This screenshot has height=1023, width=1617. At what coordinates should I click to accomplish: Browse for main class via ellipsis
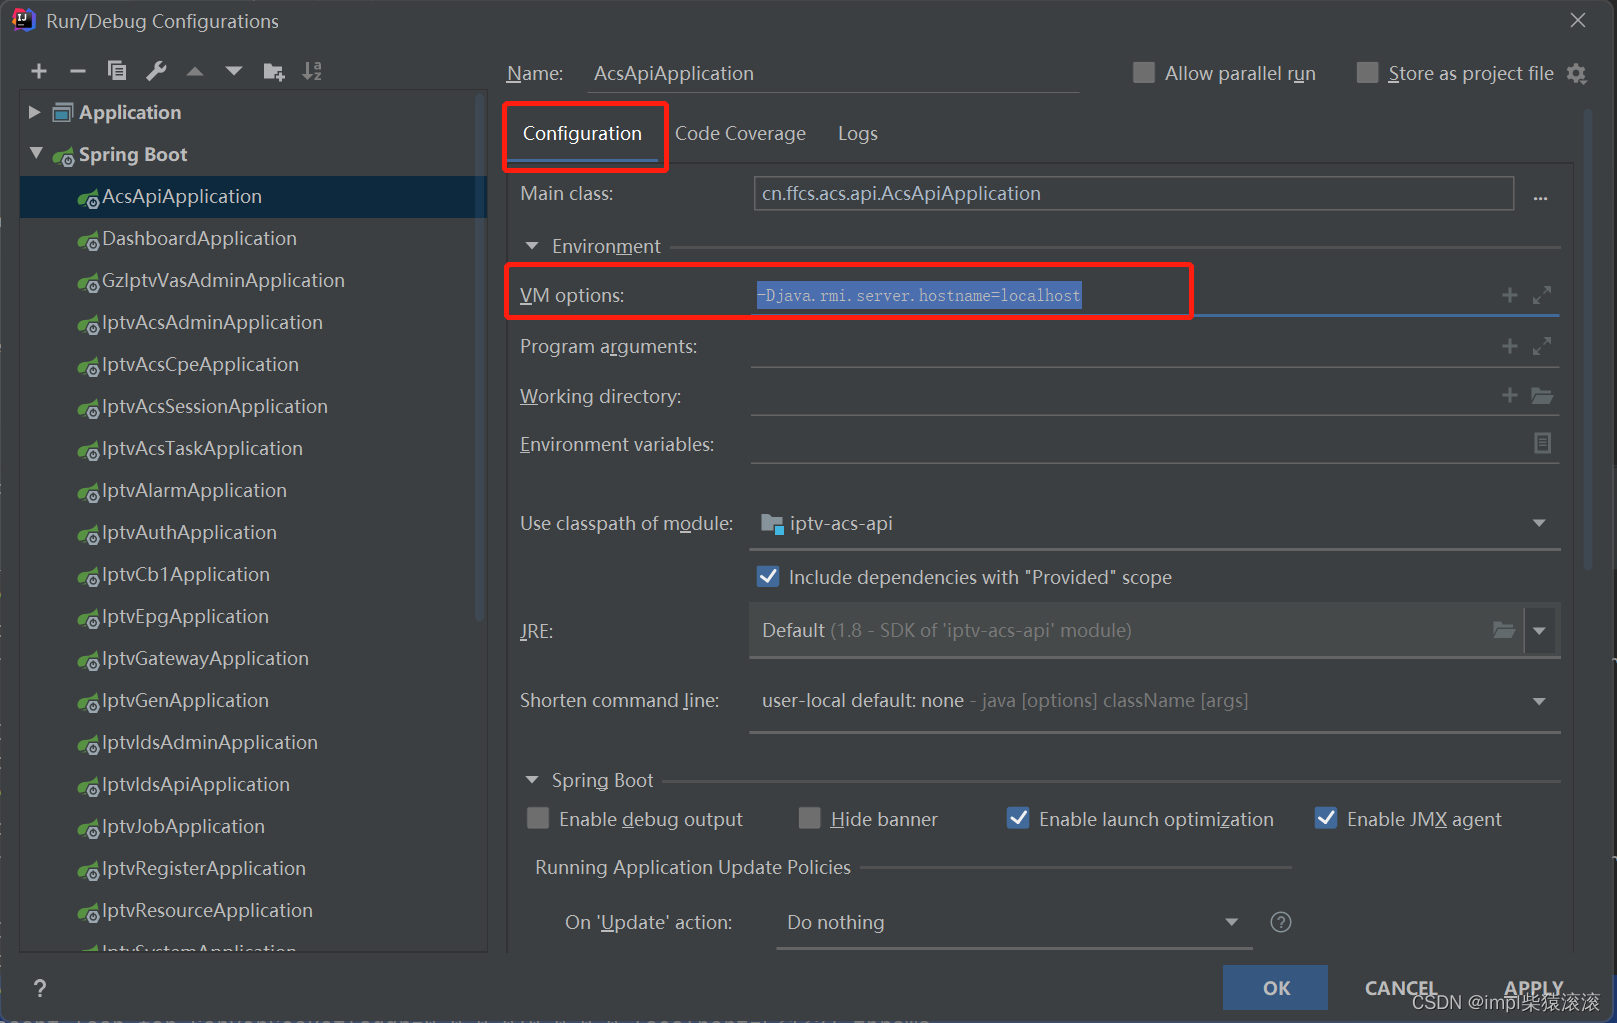pos(1540,197)
